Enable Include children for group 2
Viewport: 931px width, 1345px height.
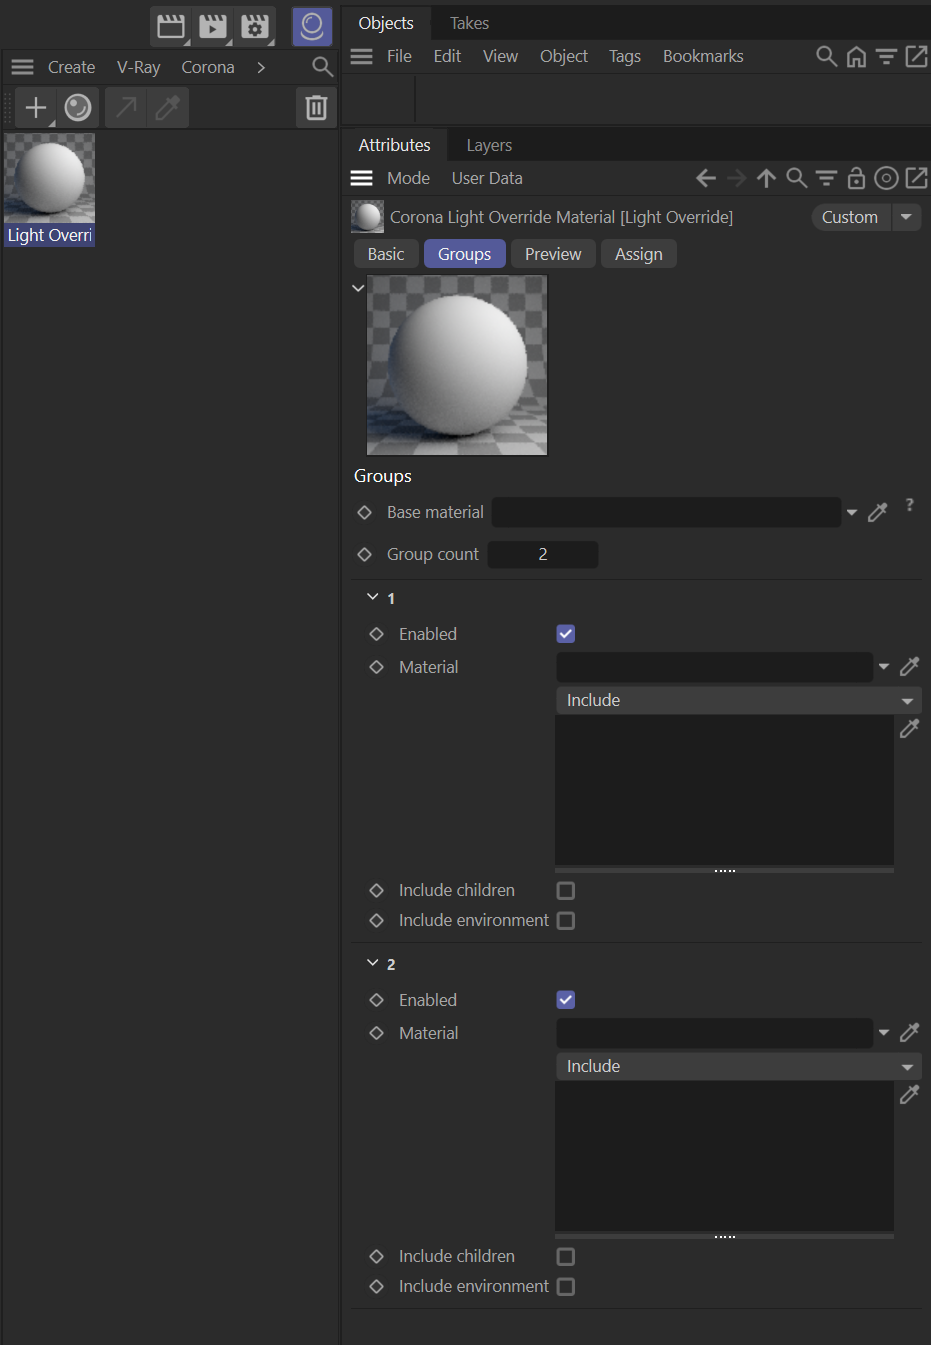[x=566, y=1256]
